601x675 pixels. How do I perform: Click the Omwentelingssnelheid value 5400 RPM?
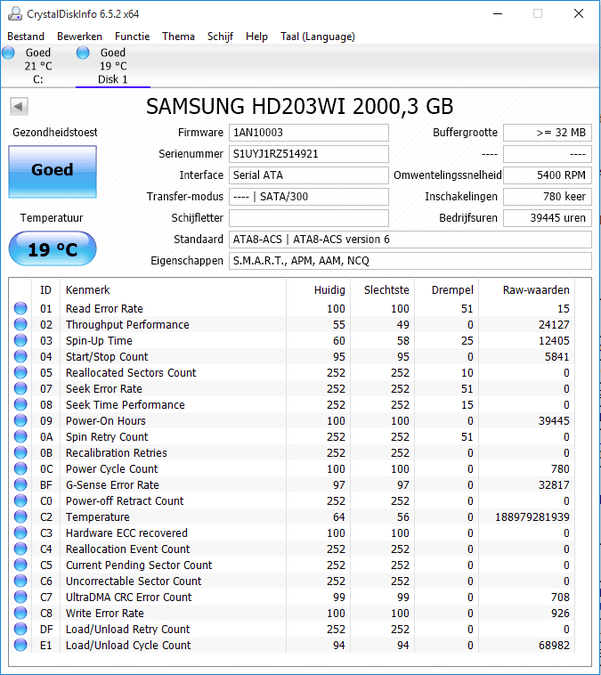point(548,175)
